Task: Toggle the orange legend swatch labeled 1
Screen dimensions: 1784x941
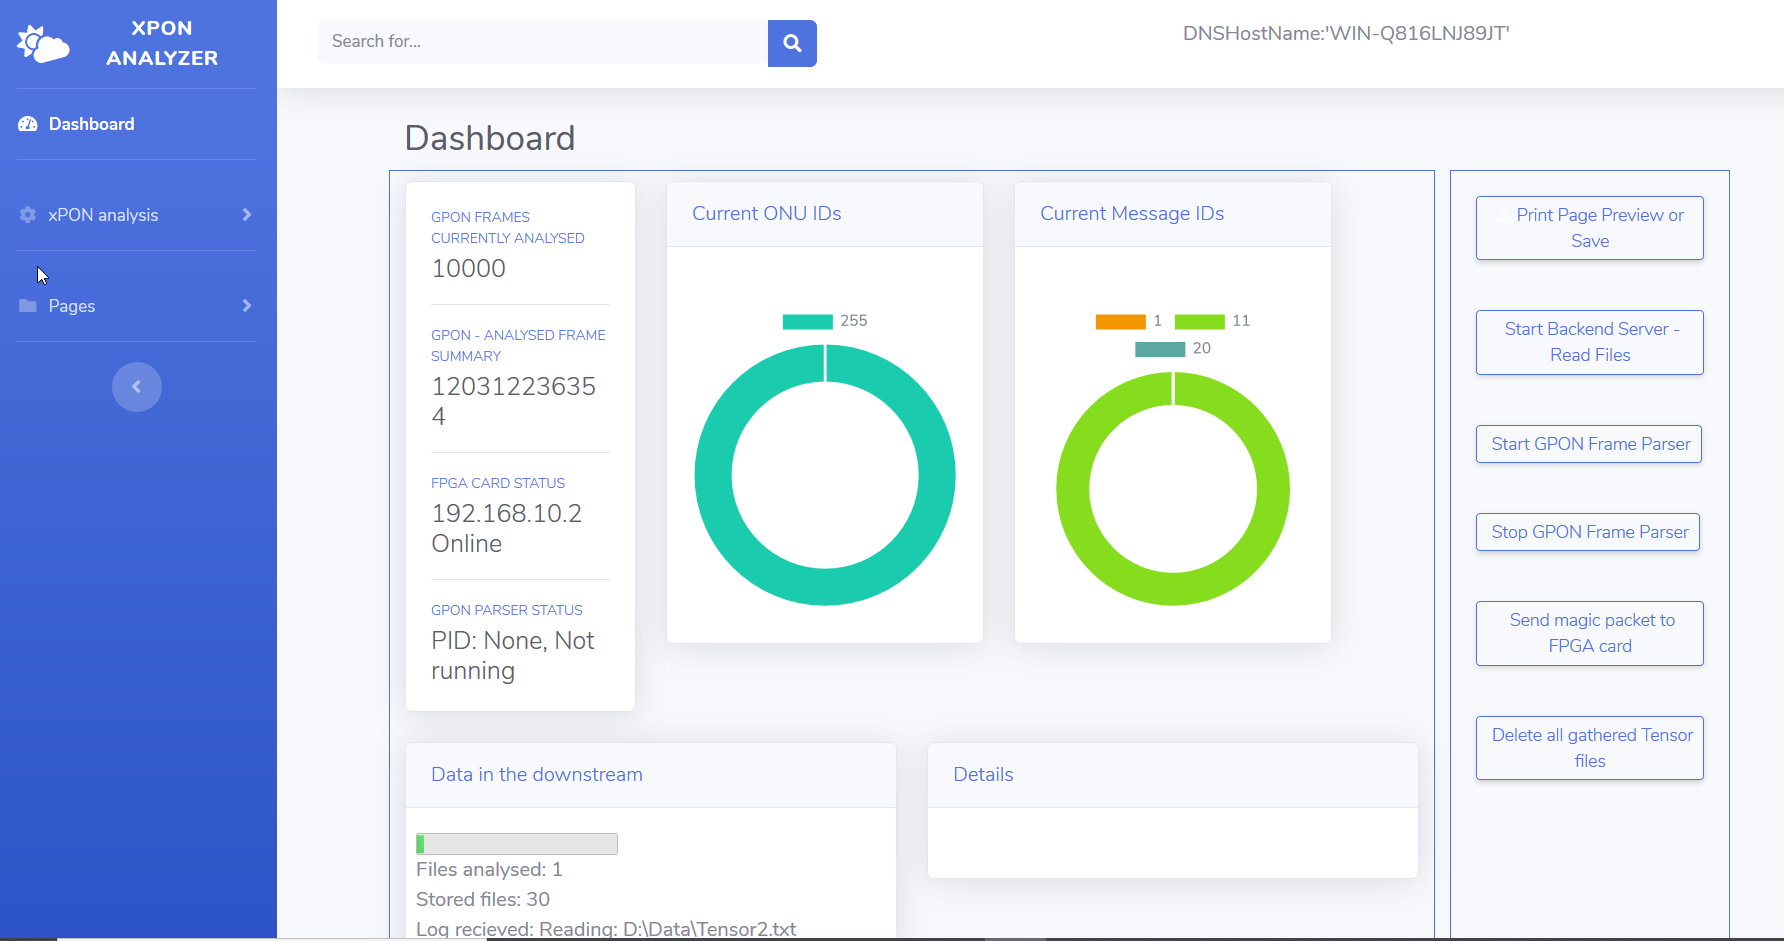Action: pos(1120,321)
